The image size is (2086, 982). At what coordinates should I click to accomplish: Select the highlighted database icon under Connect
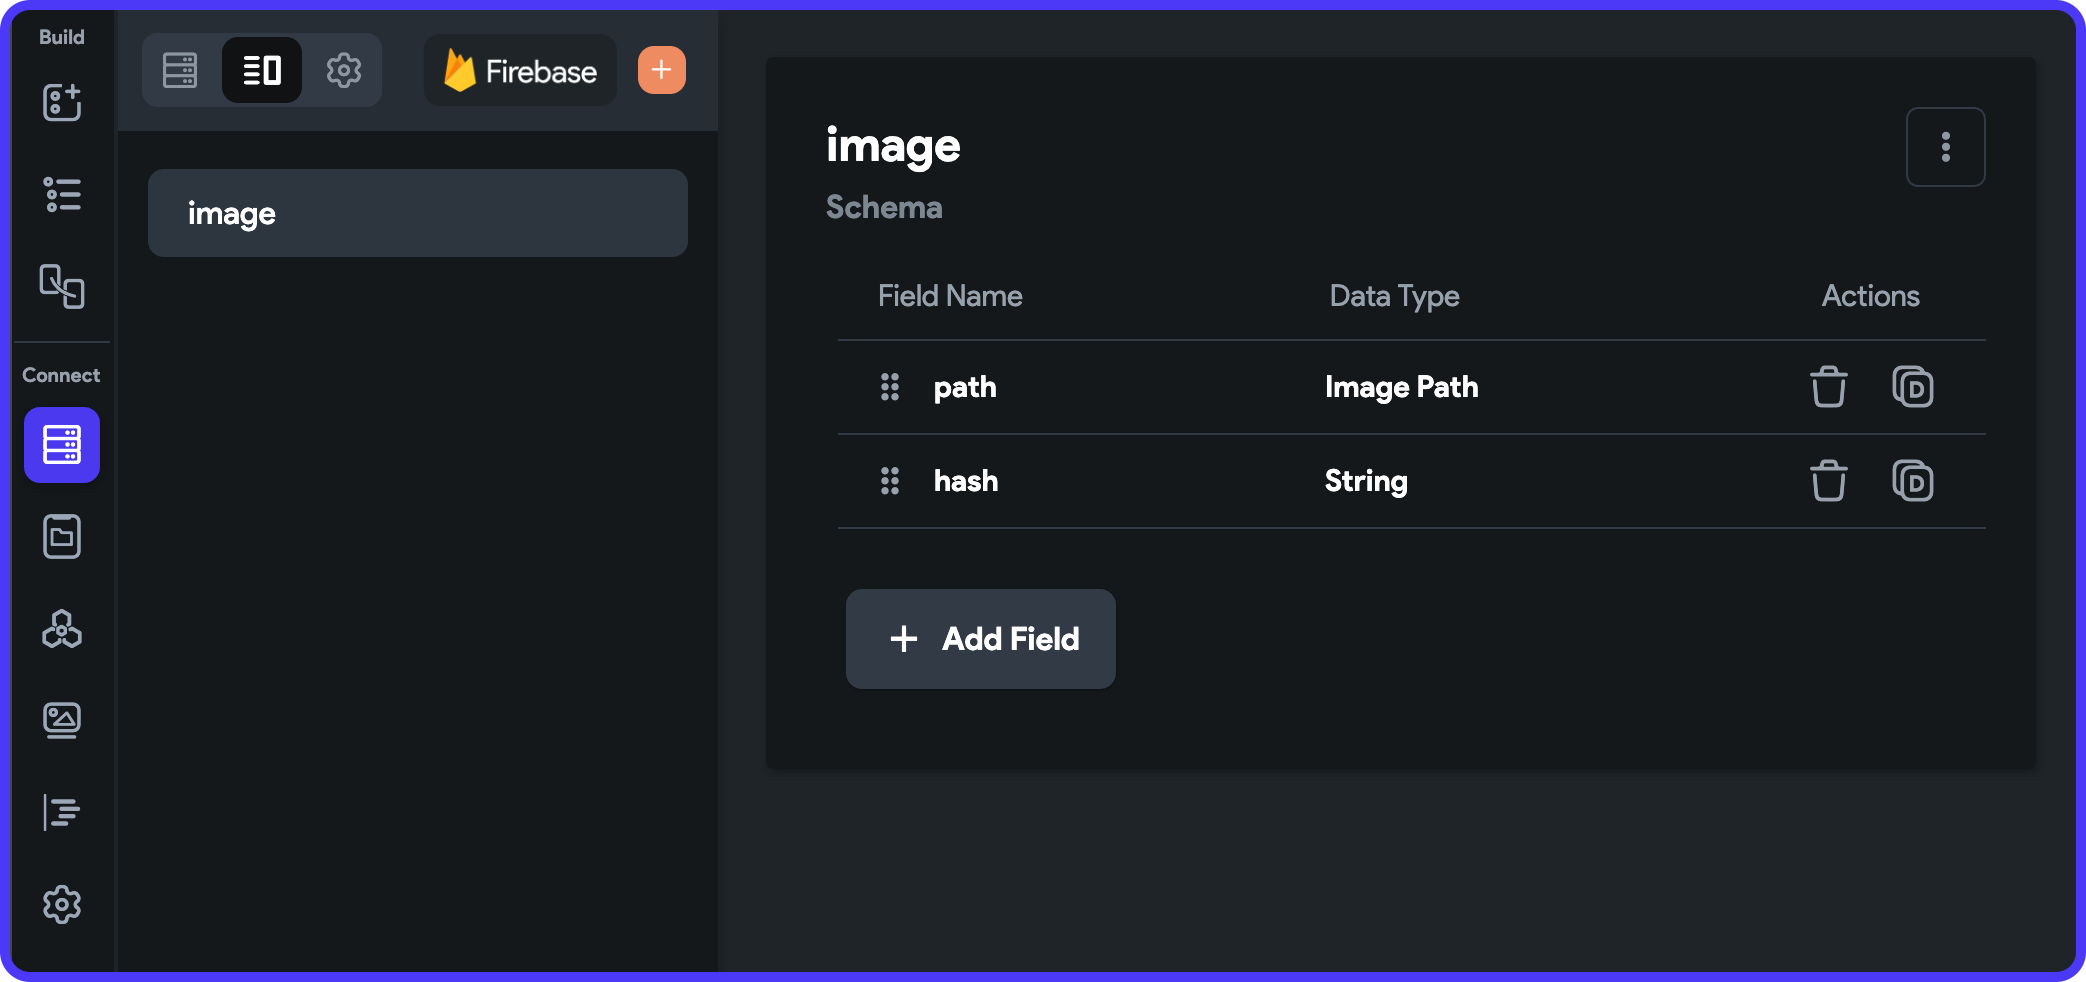(62, 445)
